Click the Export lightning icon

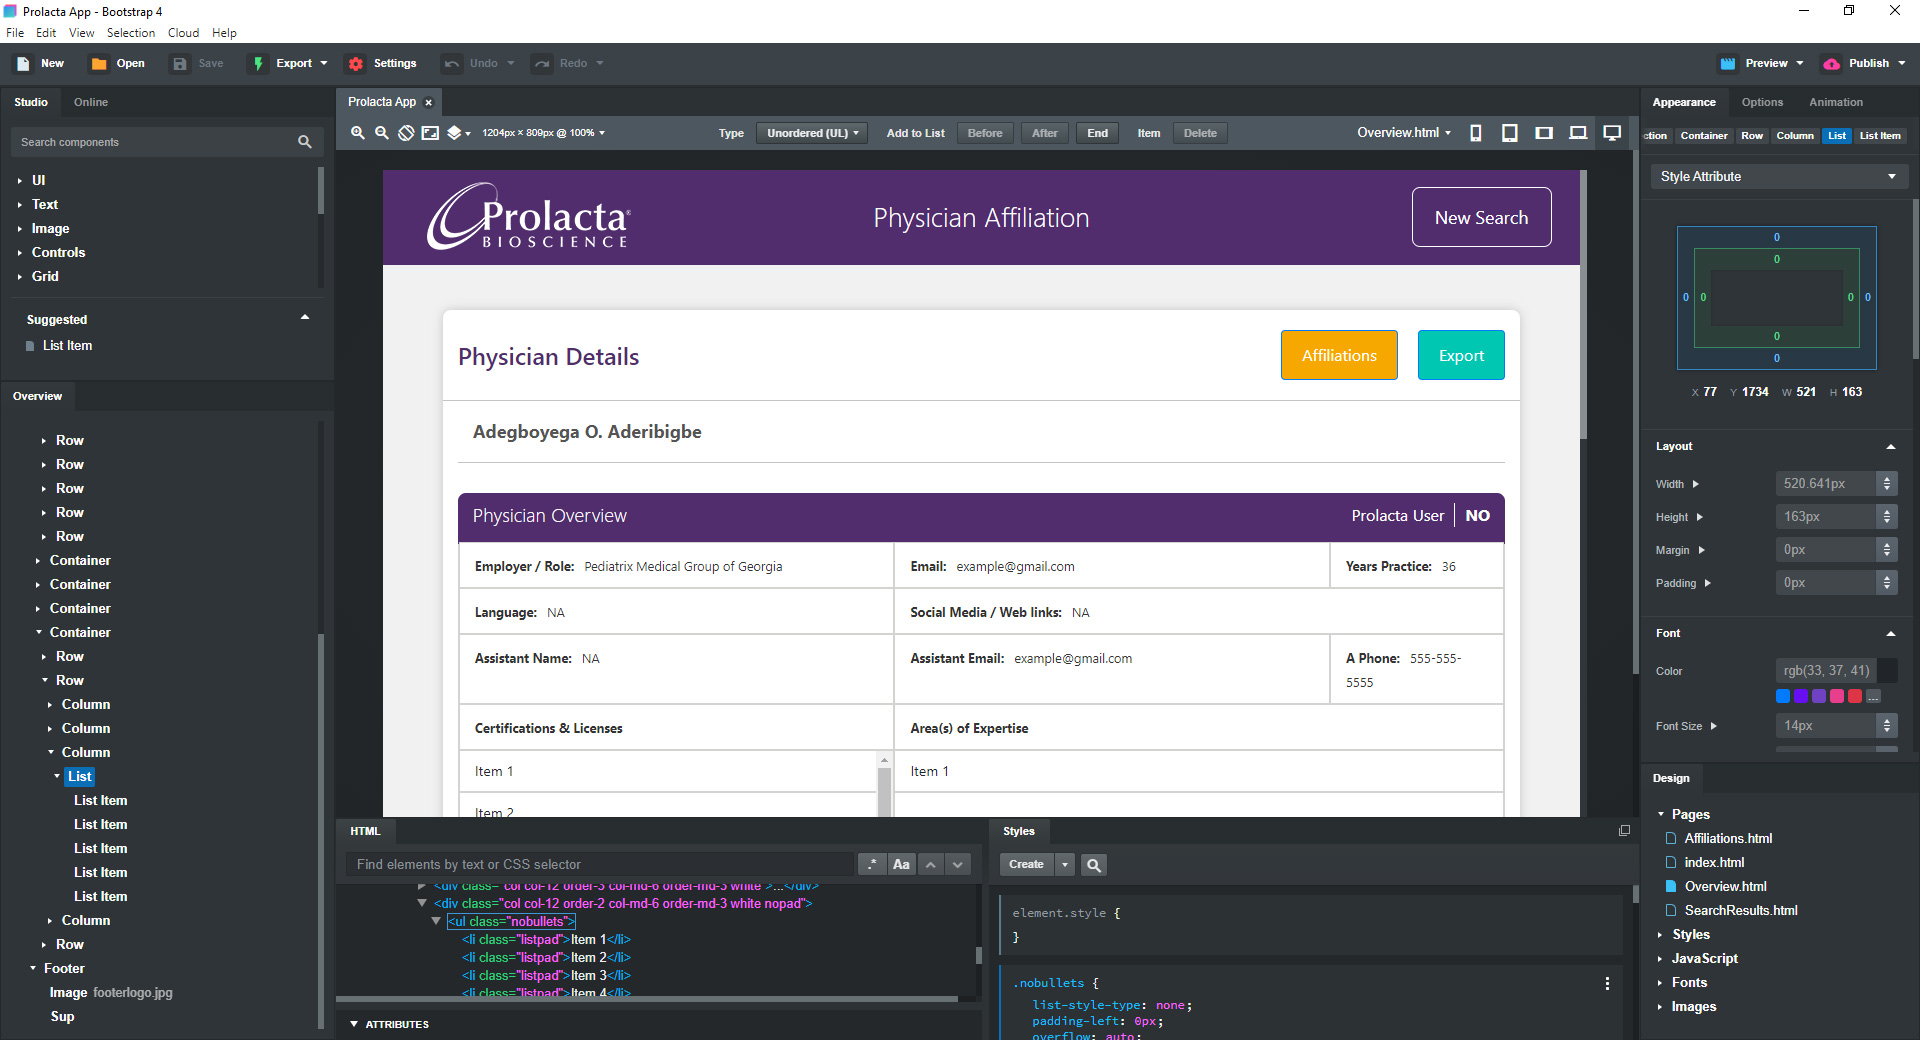click(x=258, y=63)
